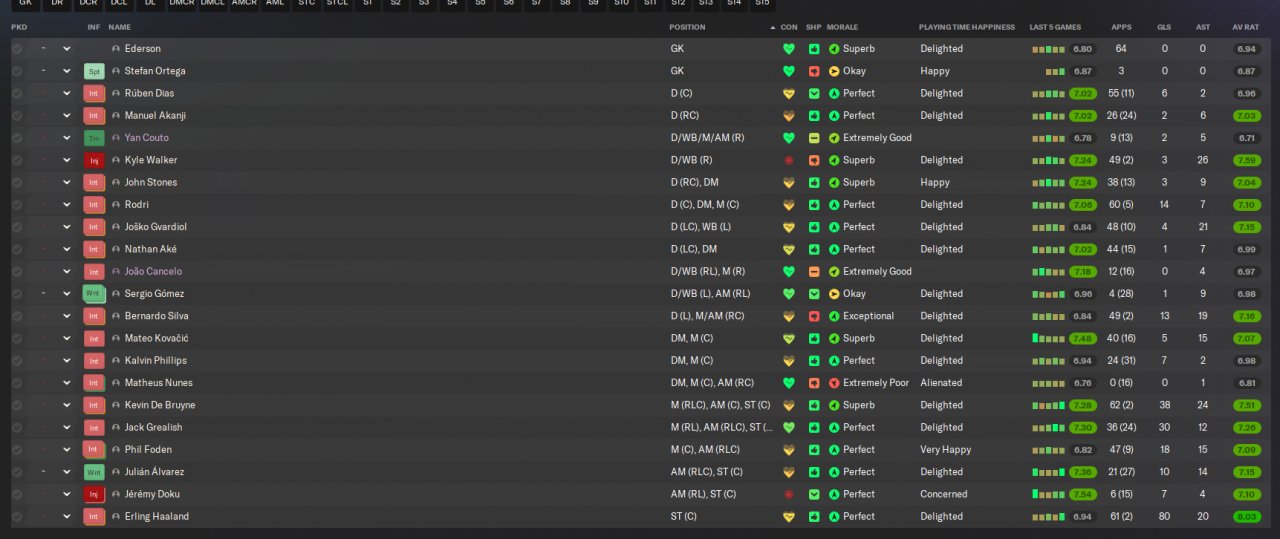Click Matheus Nunes's Alienated happiness status
1280x539 pixels.
[x=941, y=383]
